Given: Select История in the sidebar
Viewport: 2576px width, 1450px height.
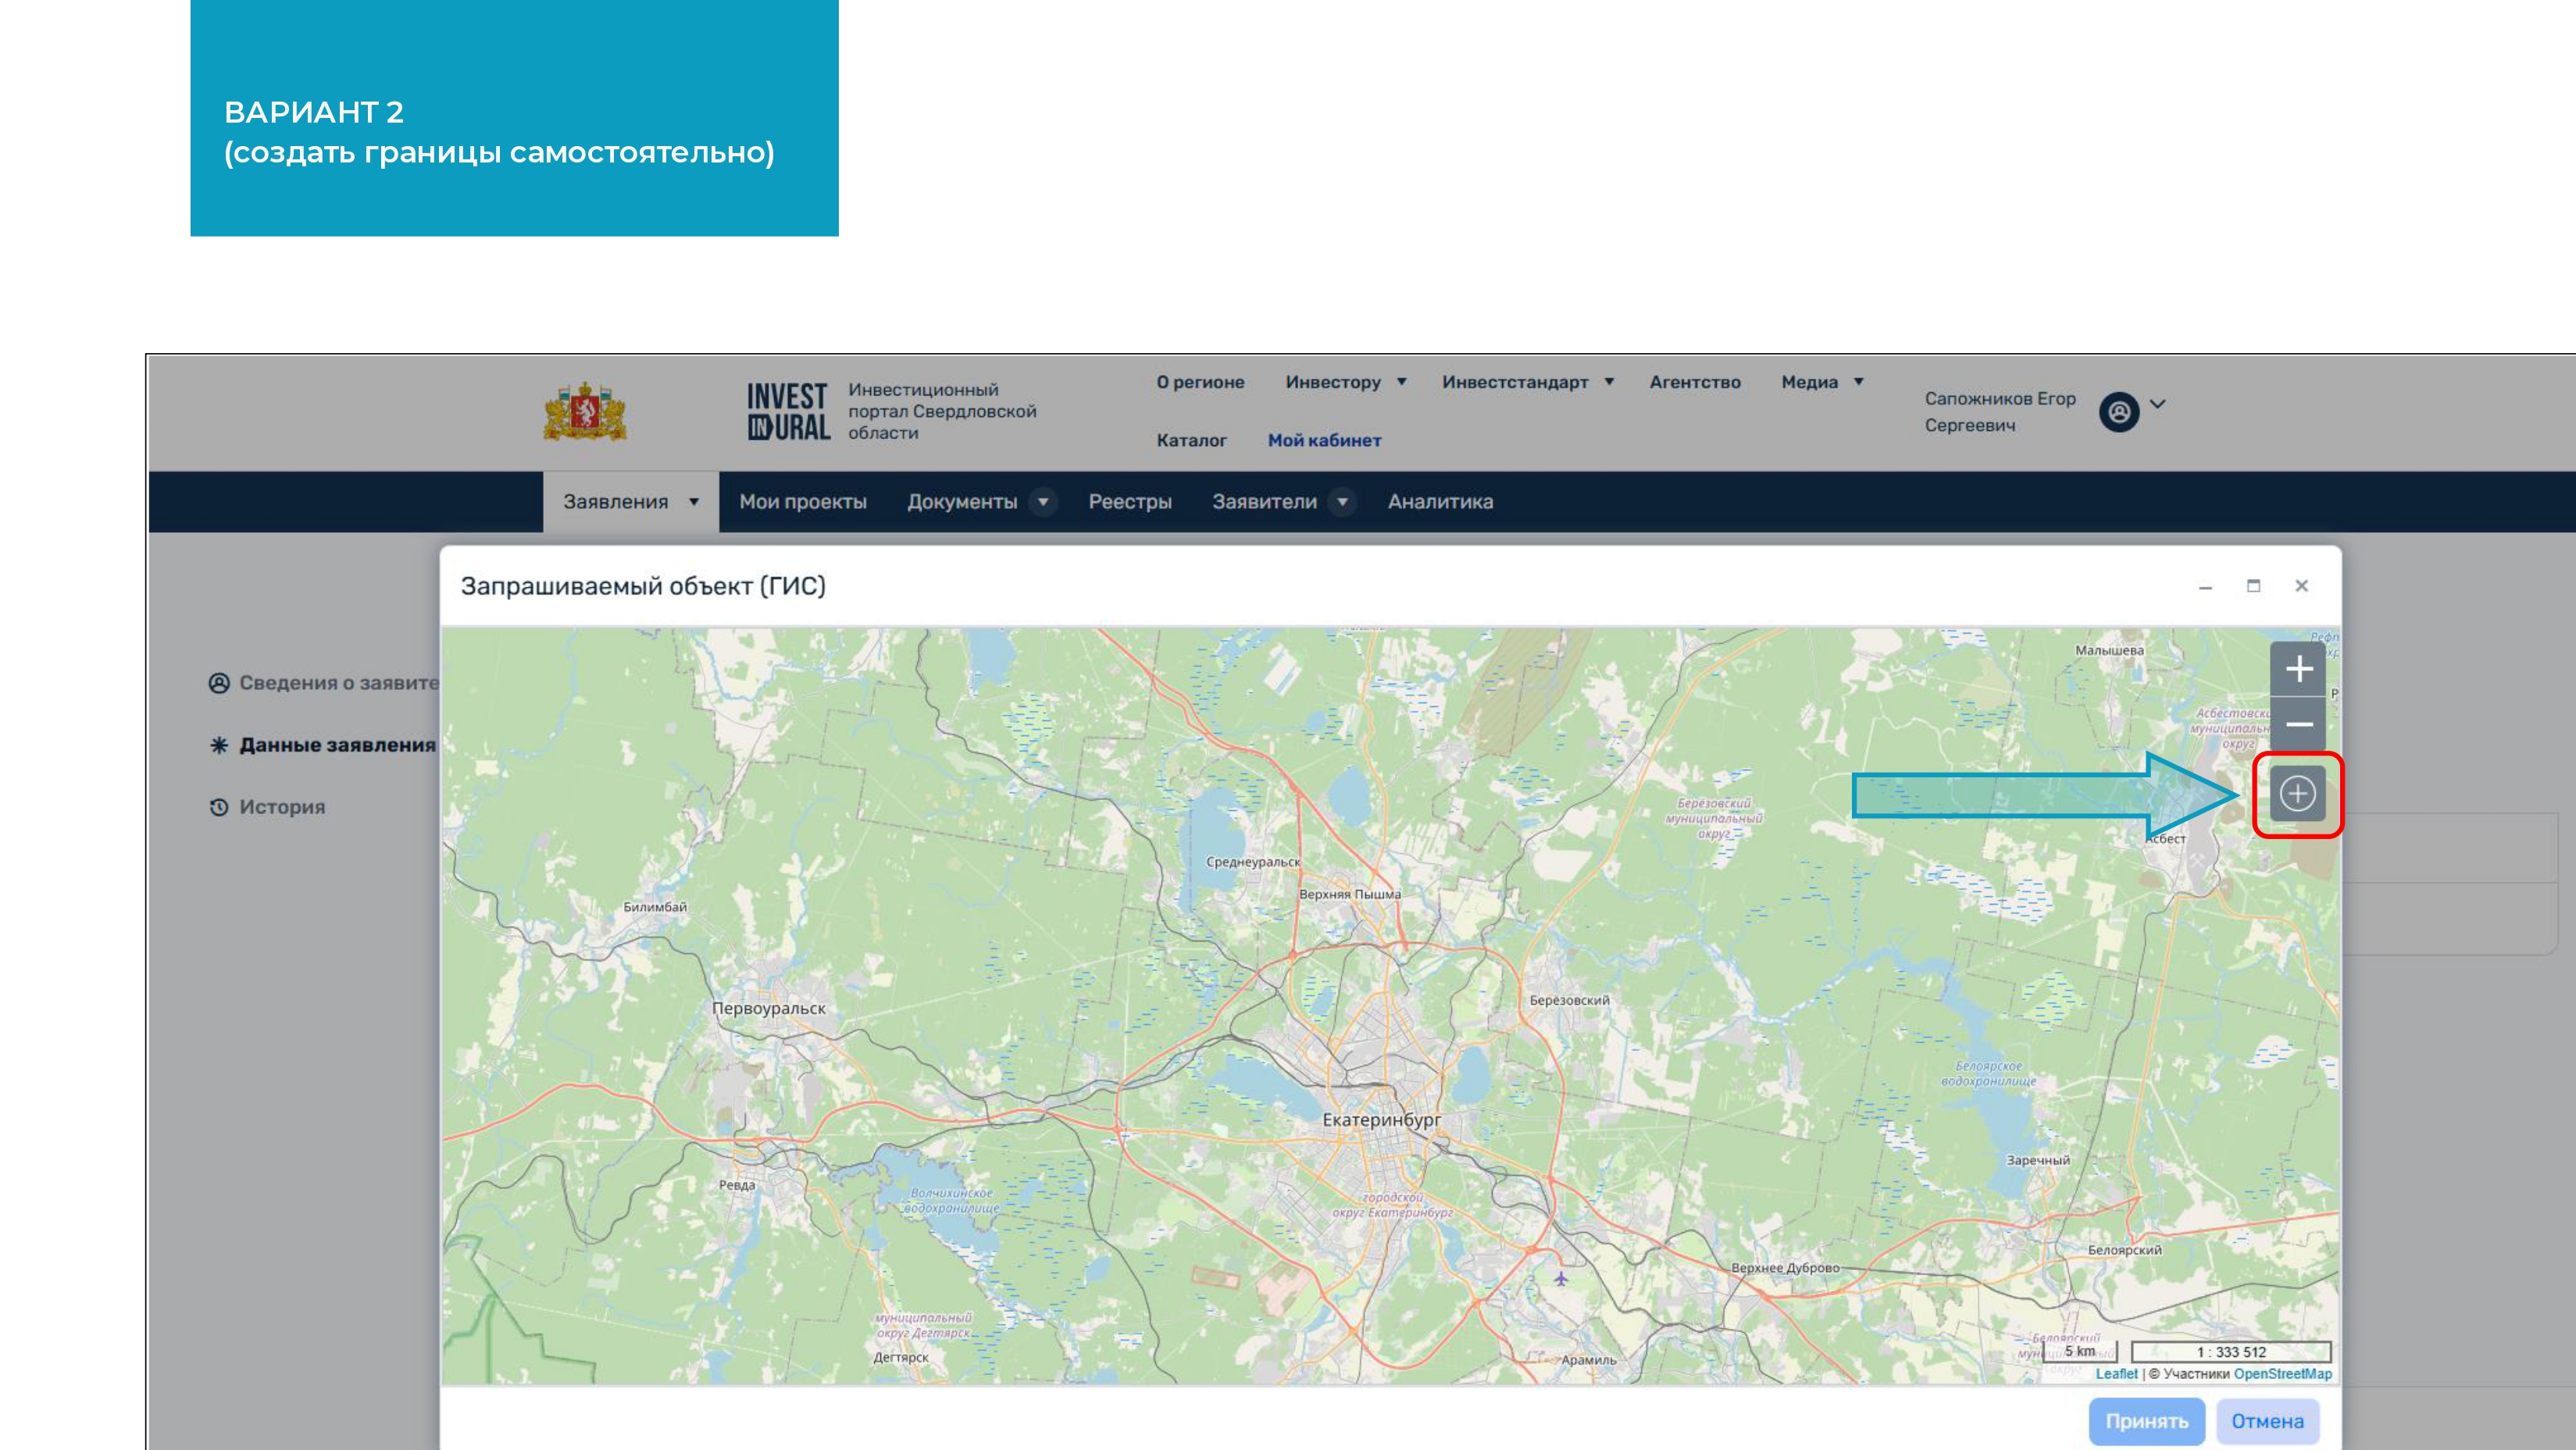Looking at the screenshot, I should coord(281,807).
